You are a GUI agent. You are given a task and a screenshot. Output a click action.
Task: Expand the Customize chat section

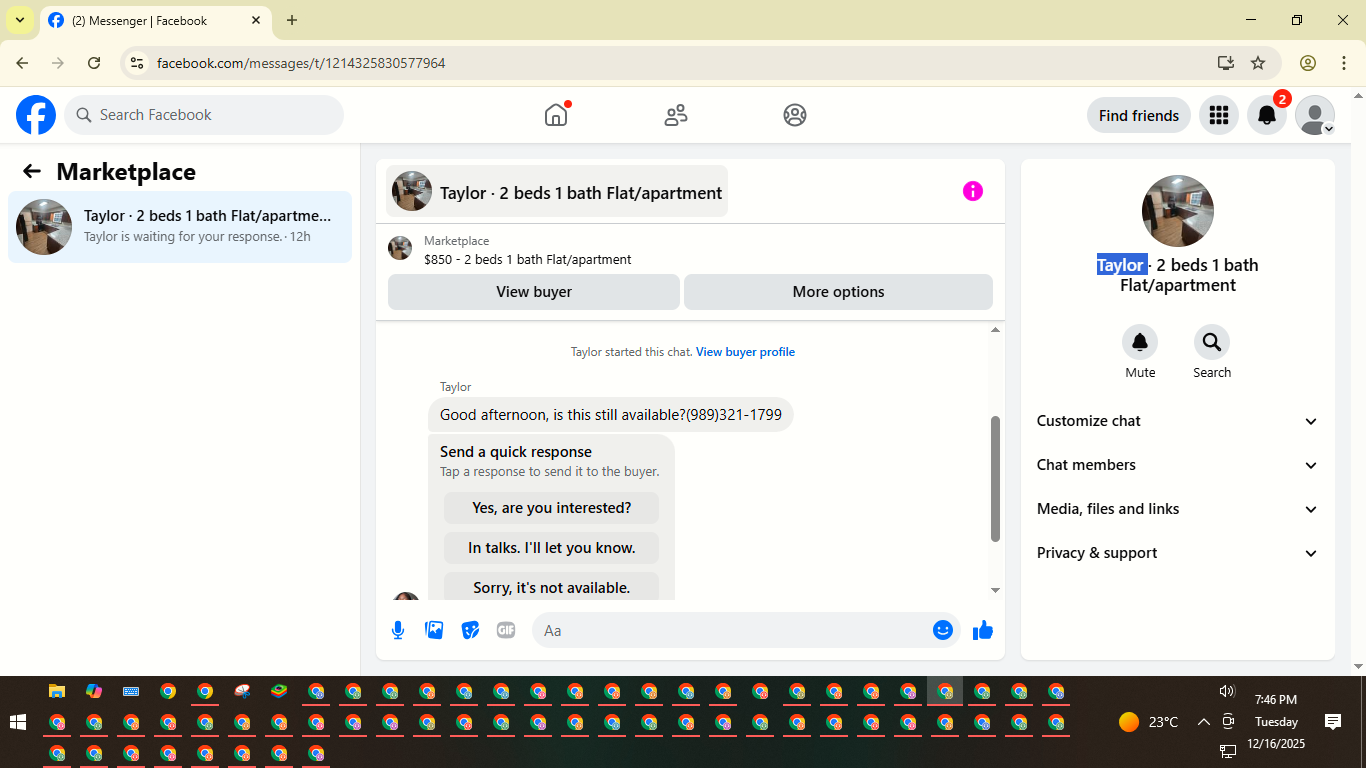coord(1178,421)
